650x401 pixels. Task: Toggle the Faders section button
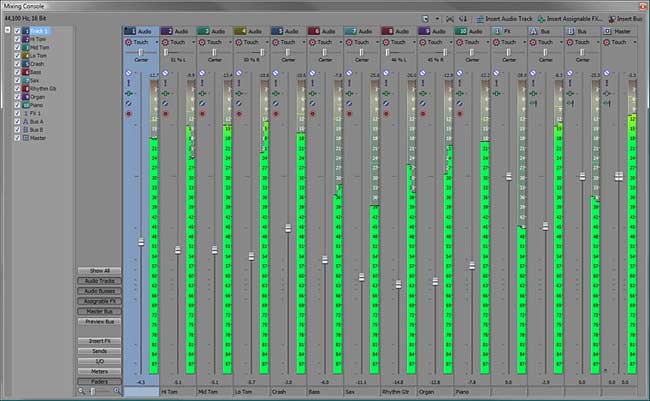99,382
